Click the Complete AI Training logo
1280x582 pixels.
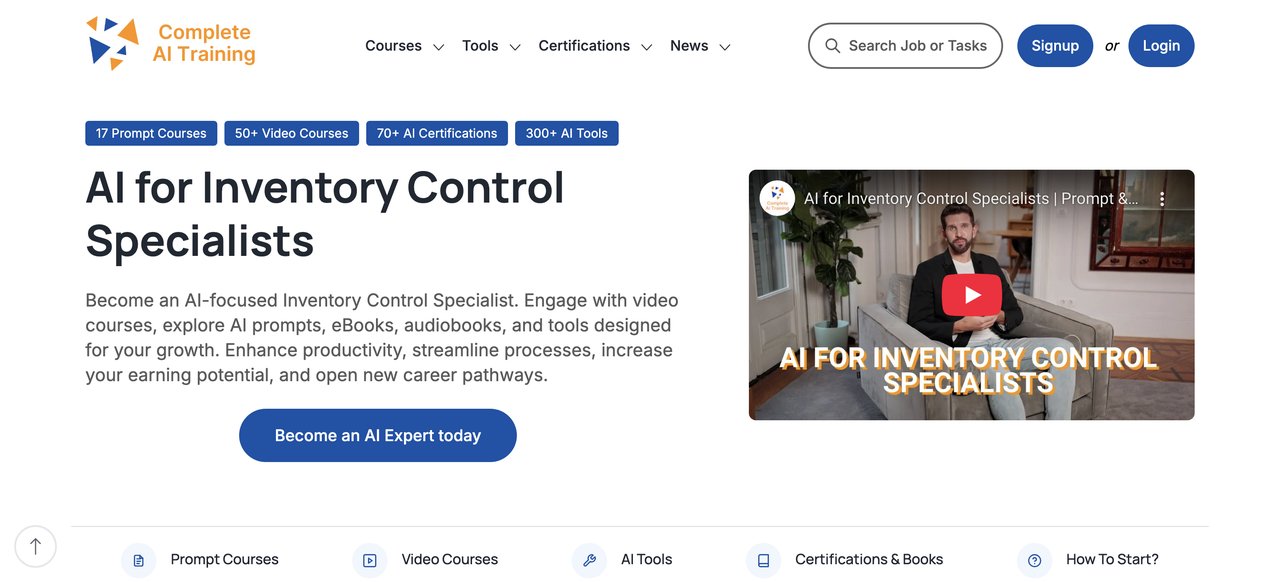point(171,44)
